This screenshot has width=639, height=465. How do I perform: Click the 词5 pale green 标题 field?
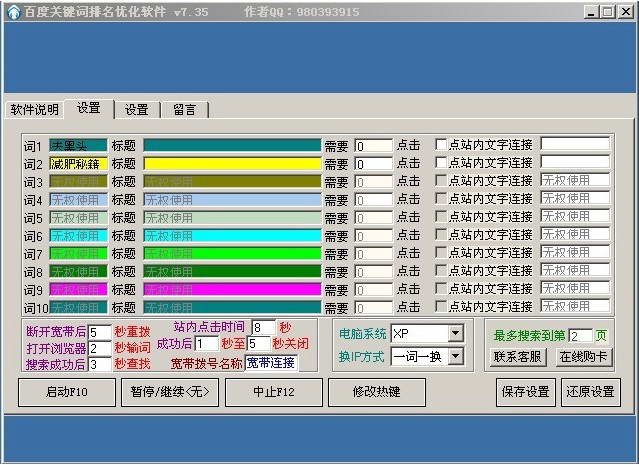(x=232, y=217)
